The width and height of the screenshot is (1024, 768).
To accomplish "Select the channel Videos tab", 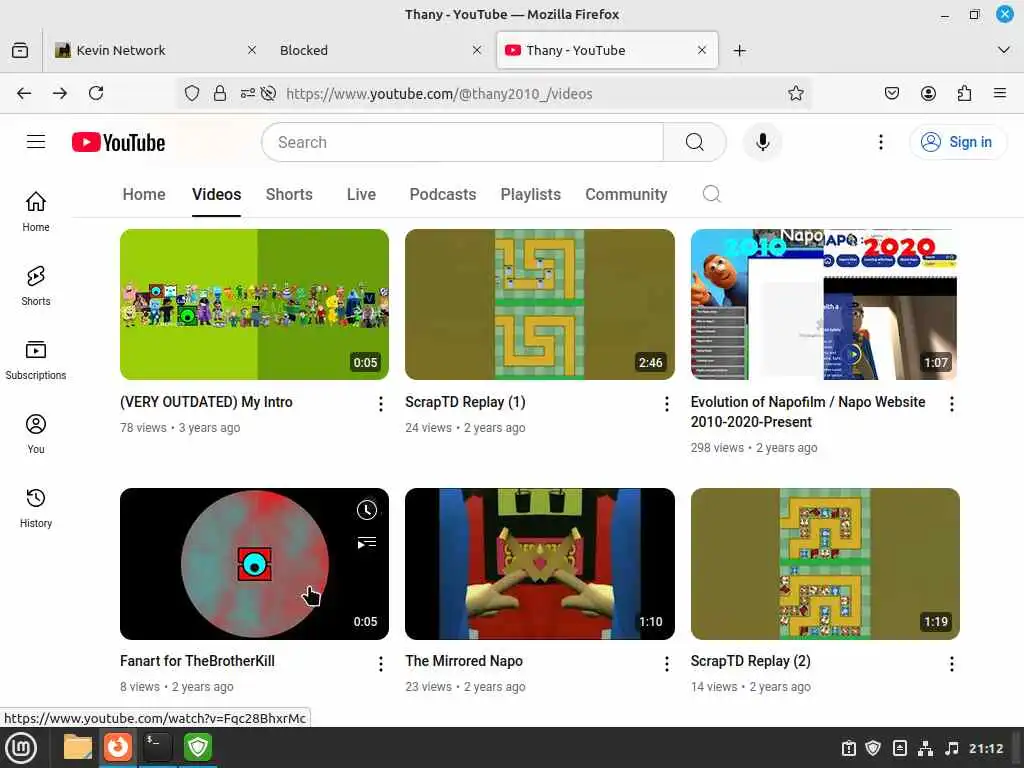I will pyautogui.click(x=216, y=195).
